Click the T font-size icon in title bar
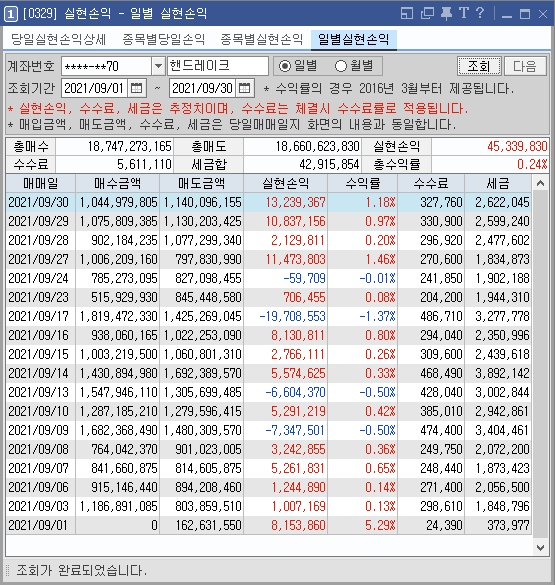555x585 pixels. coord(464,13)
